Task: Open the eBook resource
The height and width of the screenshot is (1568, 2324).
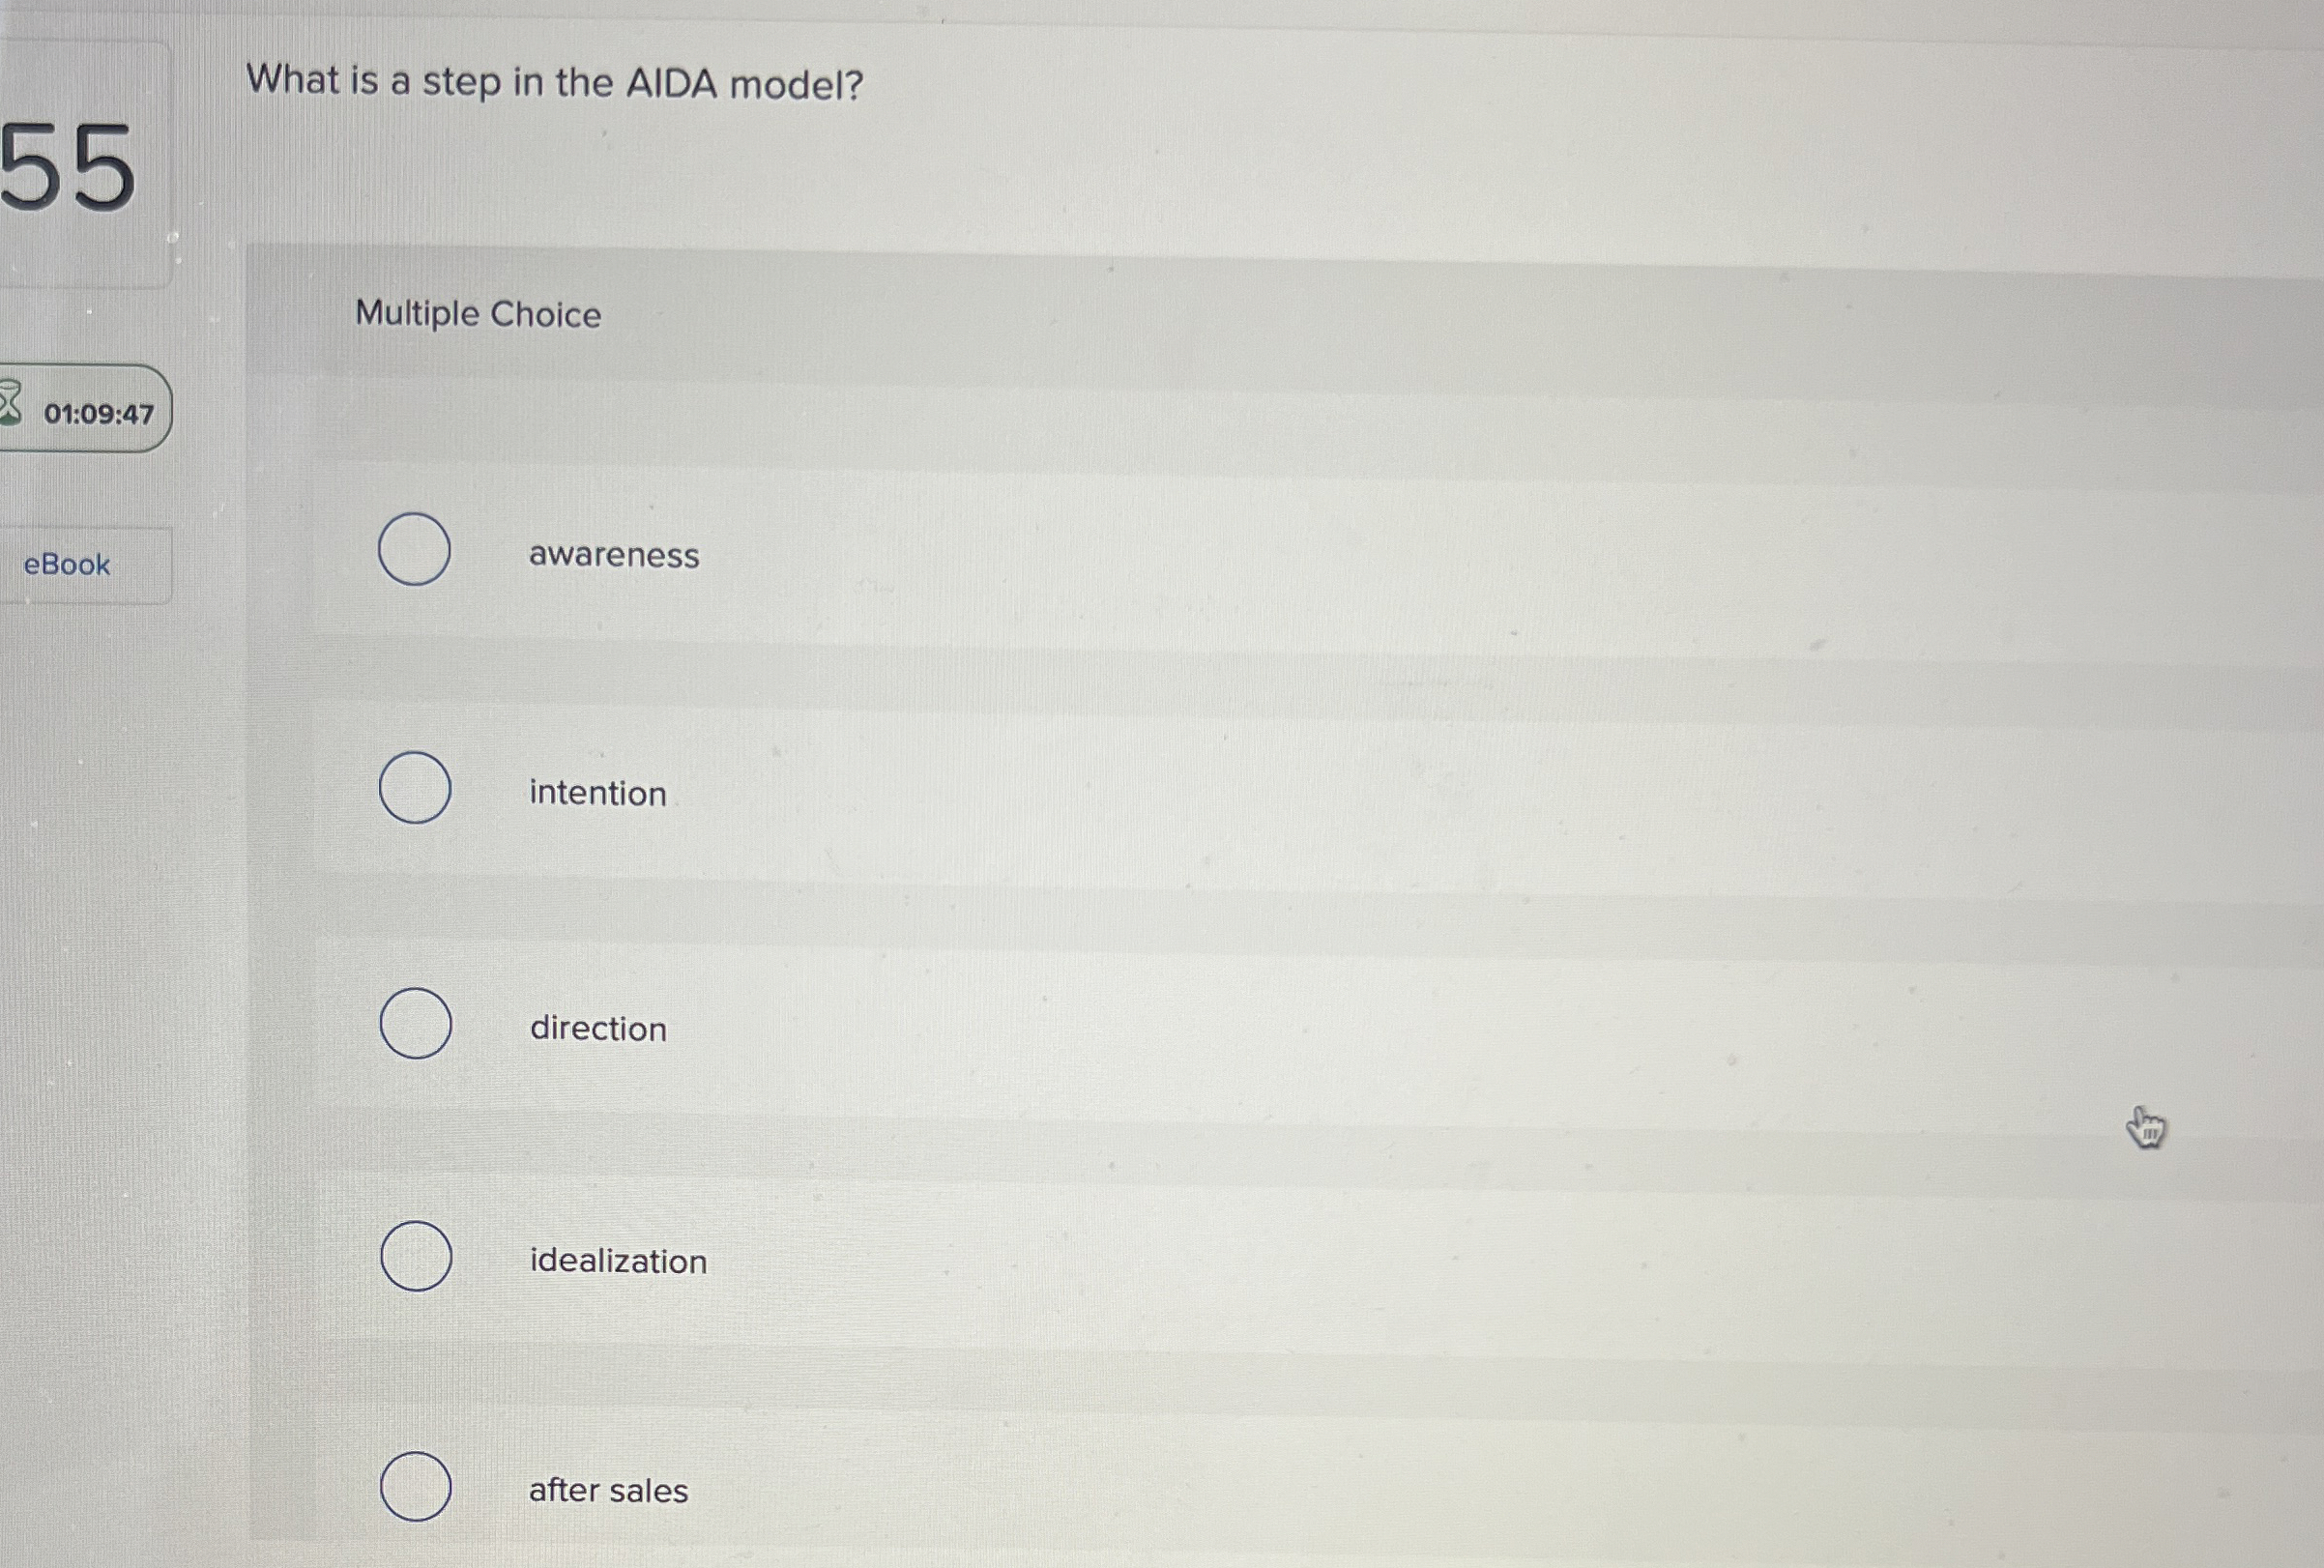Action: point(65,565)
